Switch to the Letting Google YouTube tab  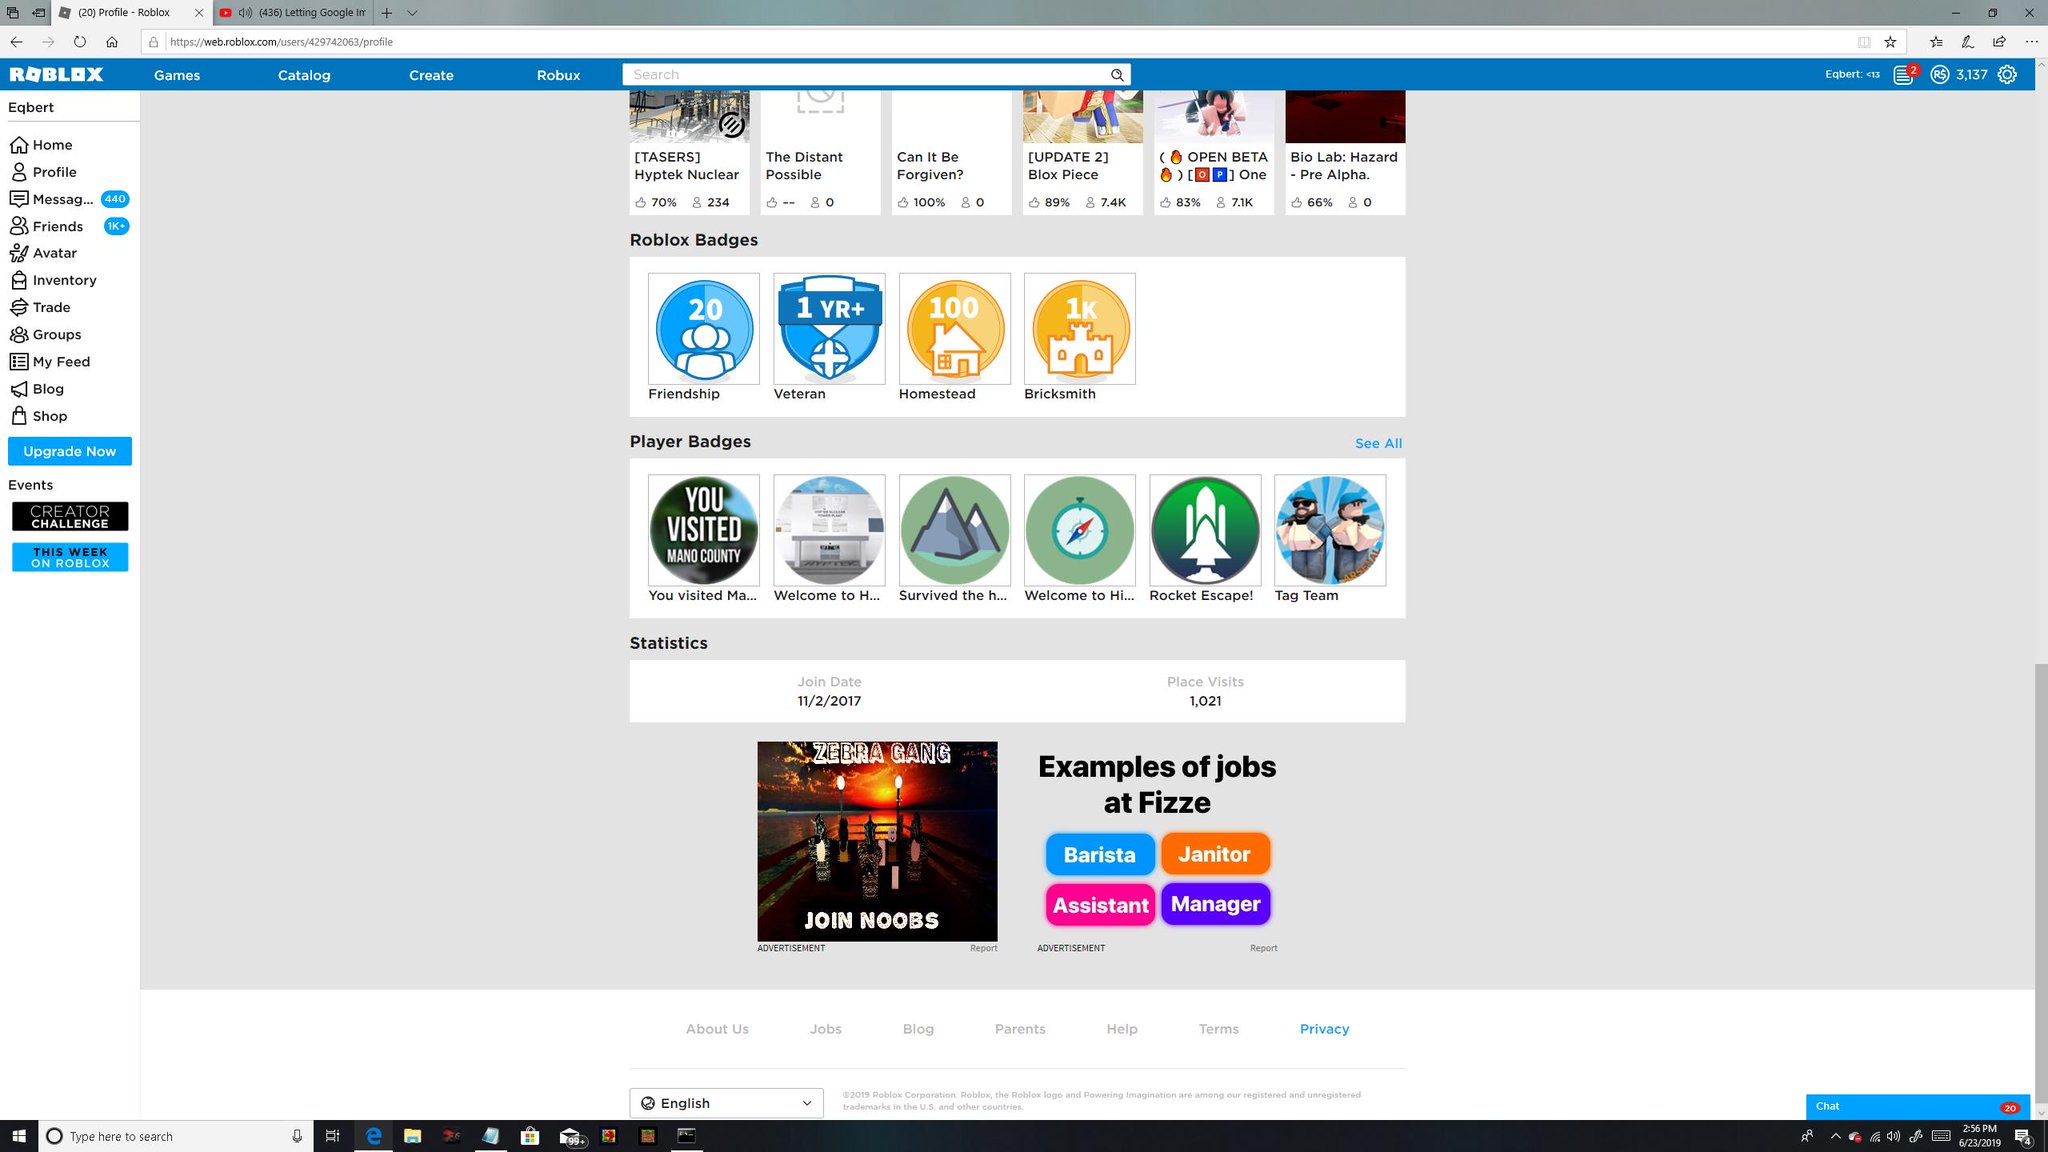300,13
